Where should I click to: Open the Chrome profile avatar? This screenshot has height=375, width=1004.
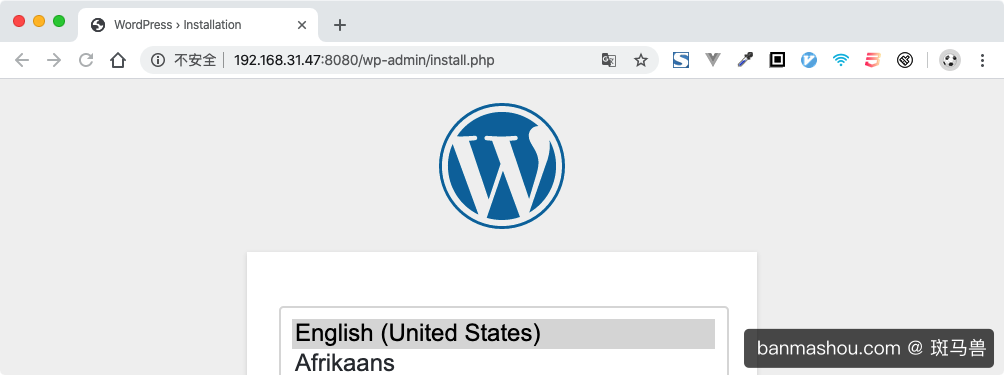click(950, 60)
